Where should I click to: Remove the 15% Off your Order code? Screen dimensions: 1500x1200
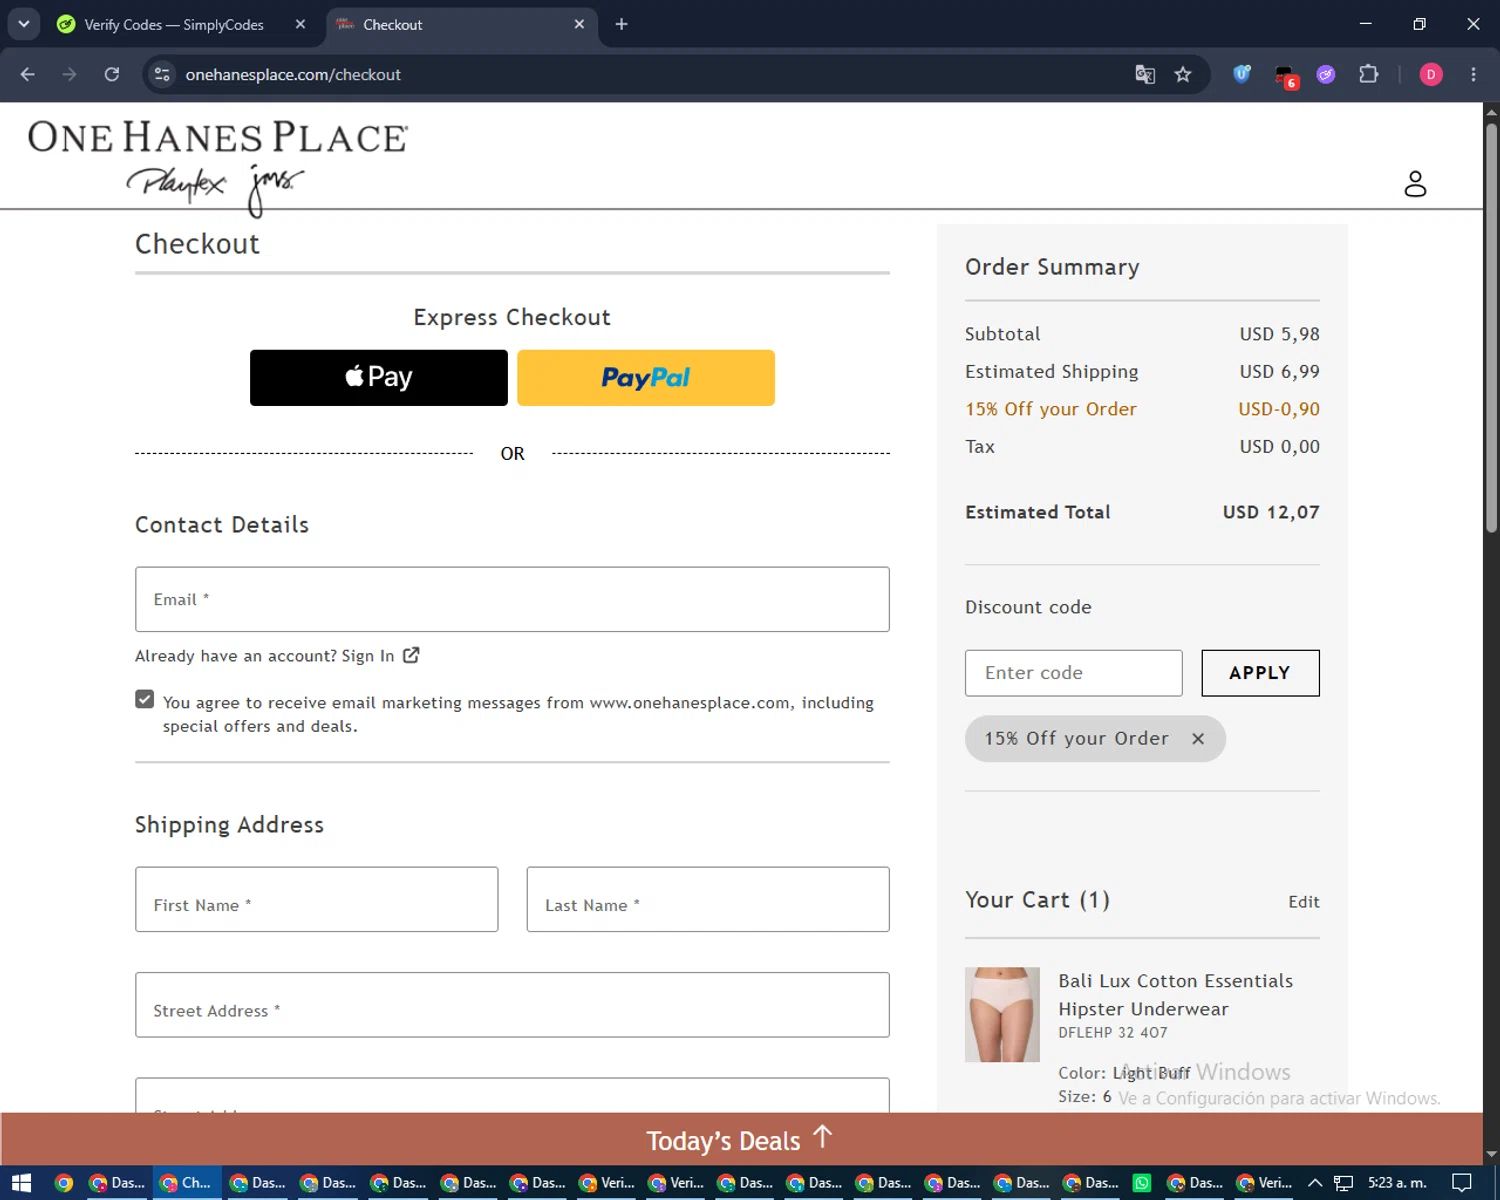pos(1198,738)
